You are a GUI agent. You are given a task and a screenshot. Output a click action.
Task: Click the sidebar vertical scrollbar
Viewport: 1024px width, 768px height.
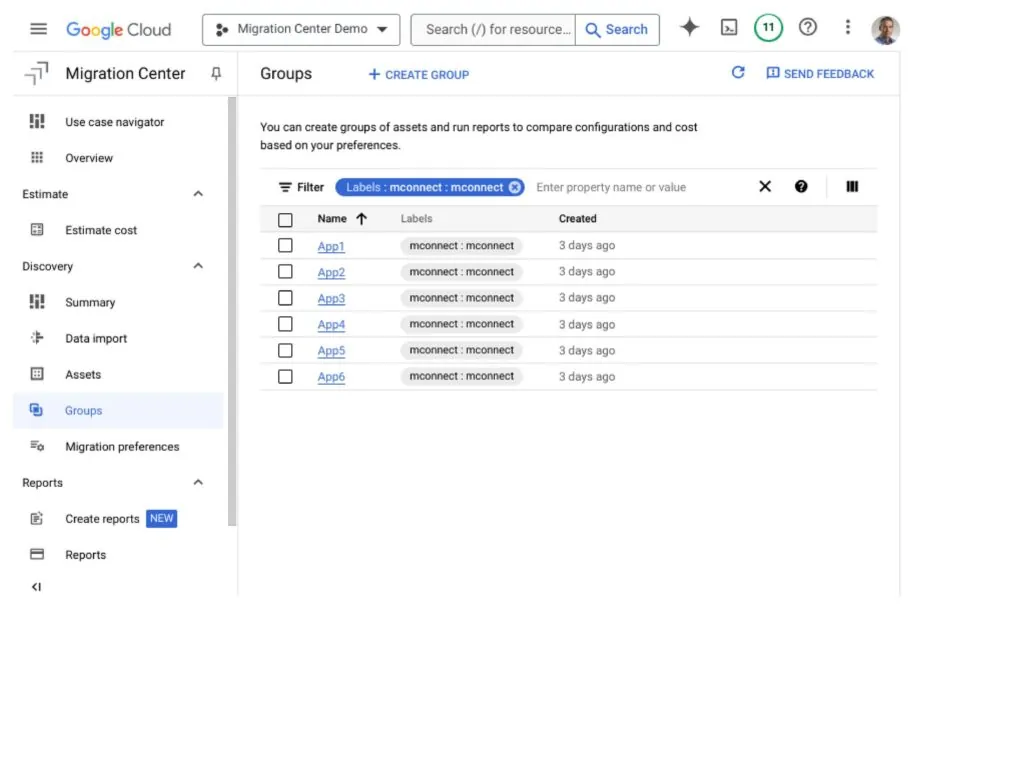click(x=232, y=311)
